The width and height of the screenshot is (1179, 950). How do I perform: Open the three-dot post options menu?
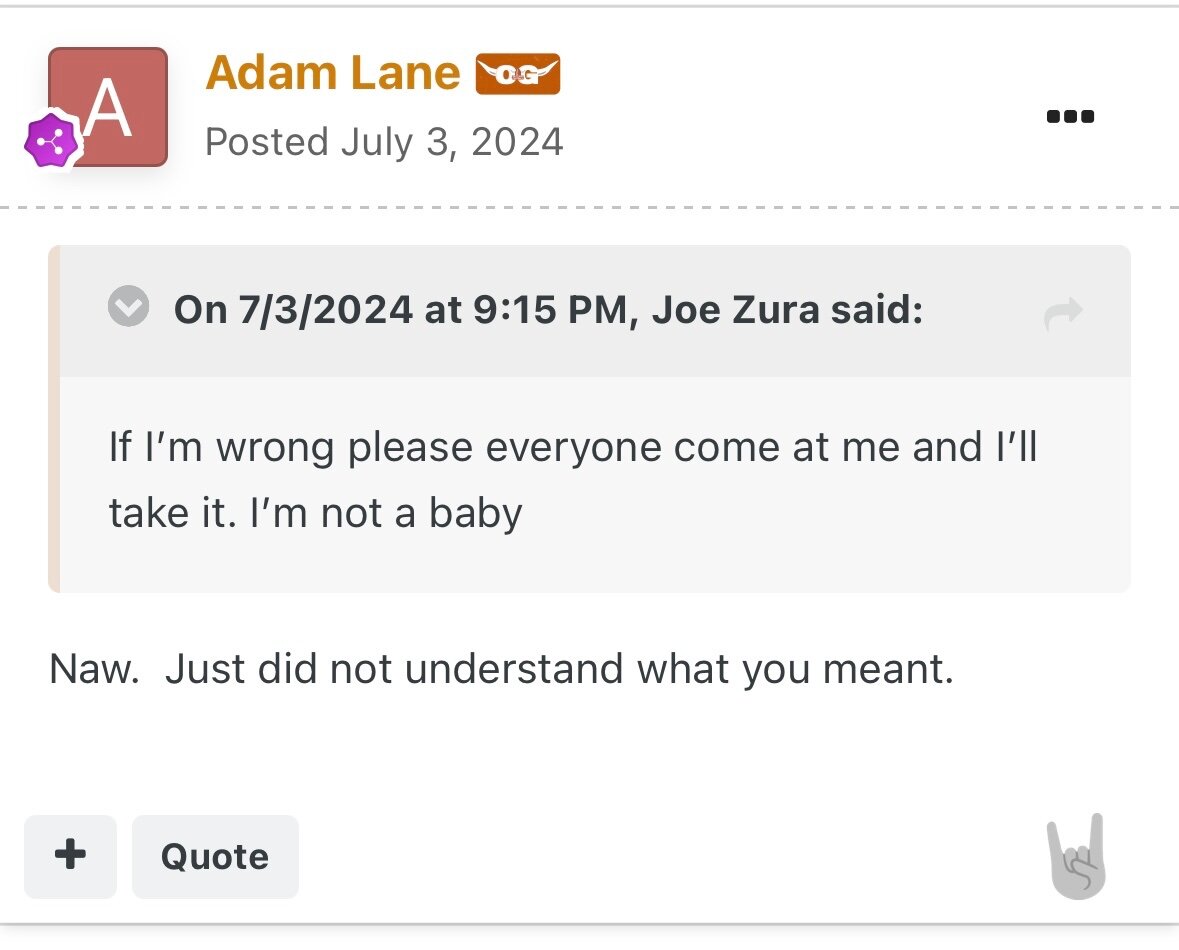[x=1070, y=117]
